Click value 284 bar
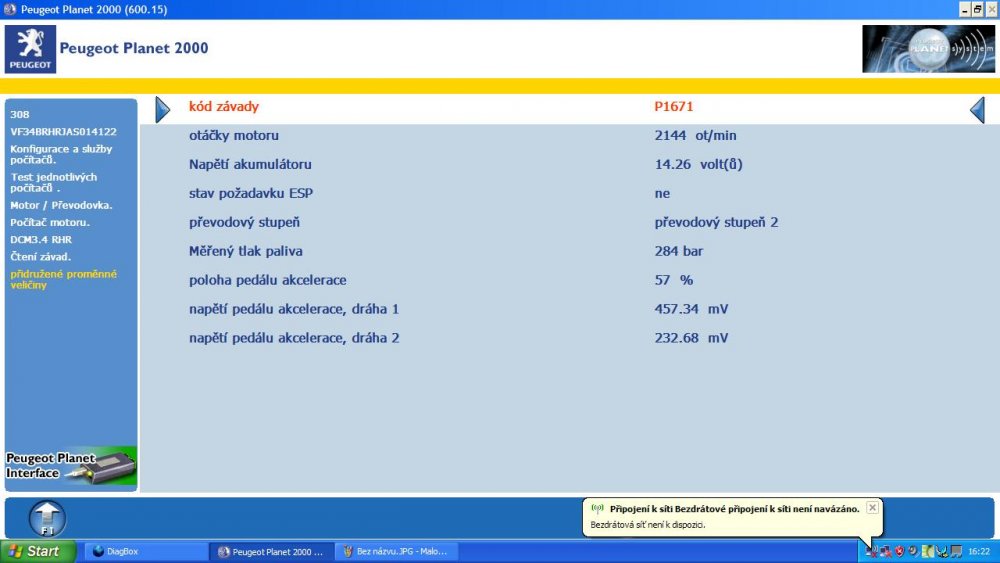Screen dimensions: 1000x563 pos(679,251)
